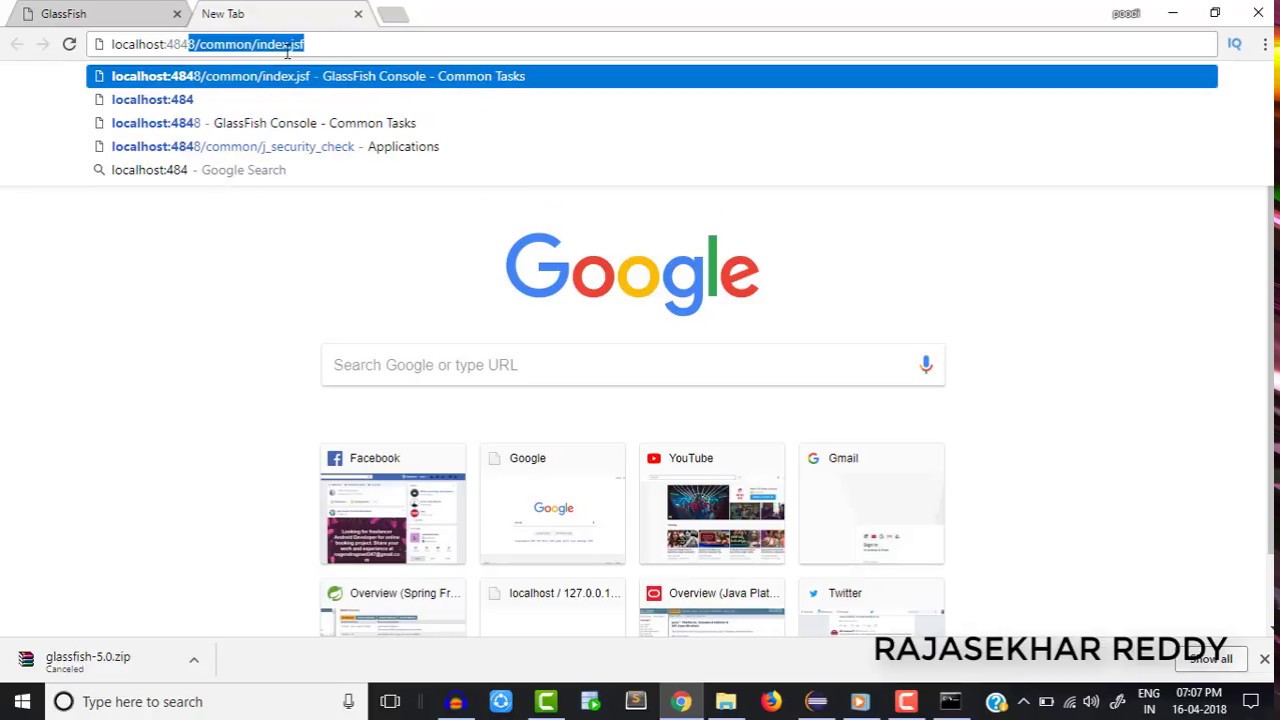Open the Overview (Spring Fr... tile
The width and height of the screenshot is (1280, 720).
coord(393,608)
